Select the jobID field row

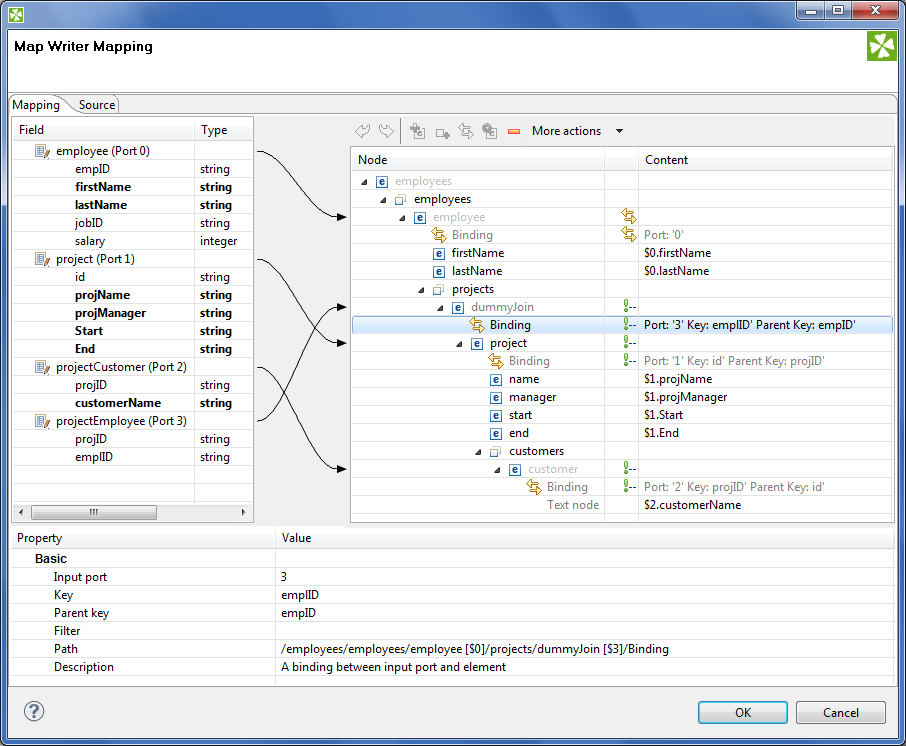click(x=132, y=223)
